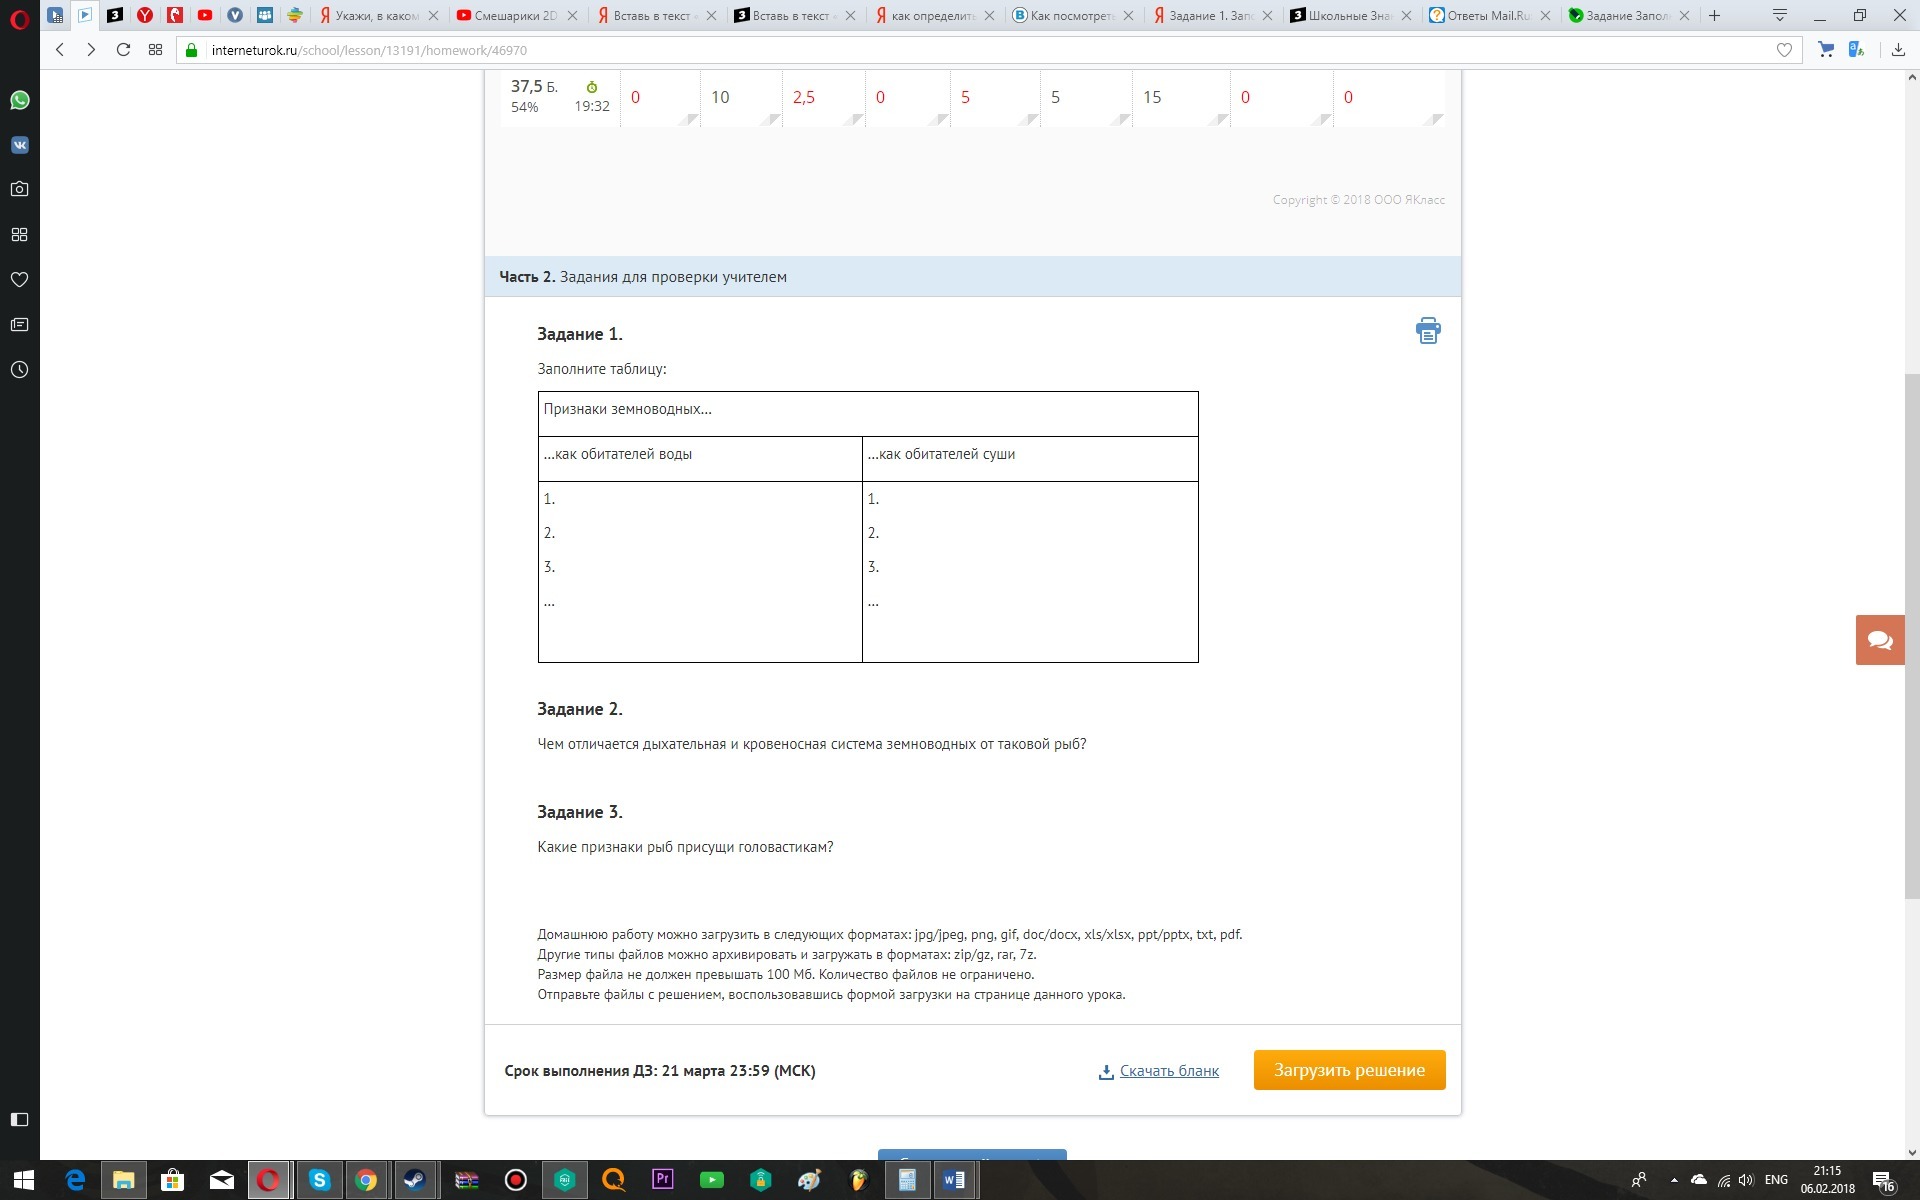Click the print icon next to Задание 1
The image size is (1920, 1200).
(1428, 331)
